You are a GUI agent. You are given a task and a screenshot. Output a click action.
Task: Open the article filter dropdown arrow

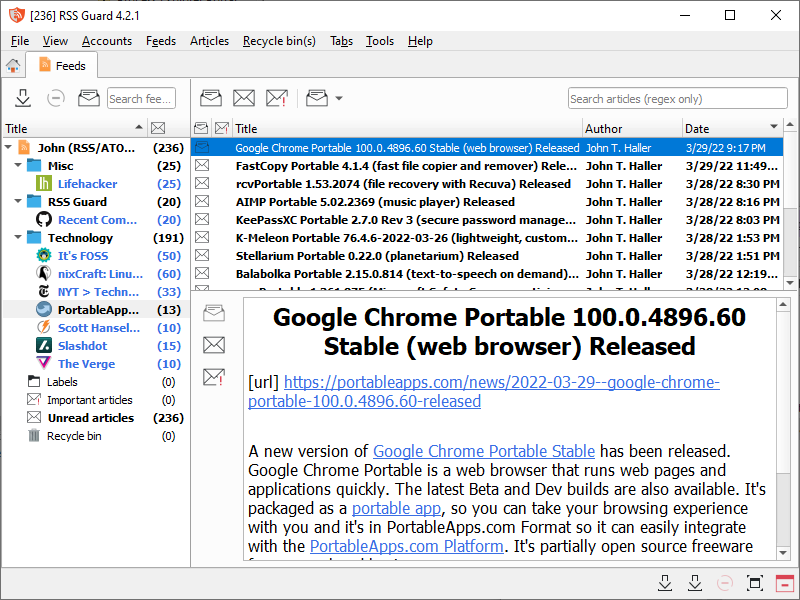pyautogui.click(x=339, y=98)
